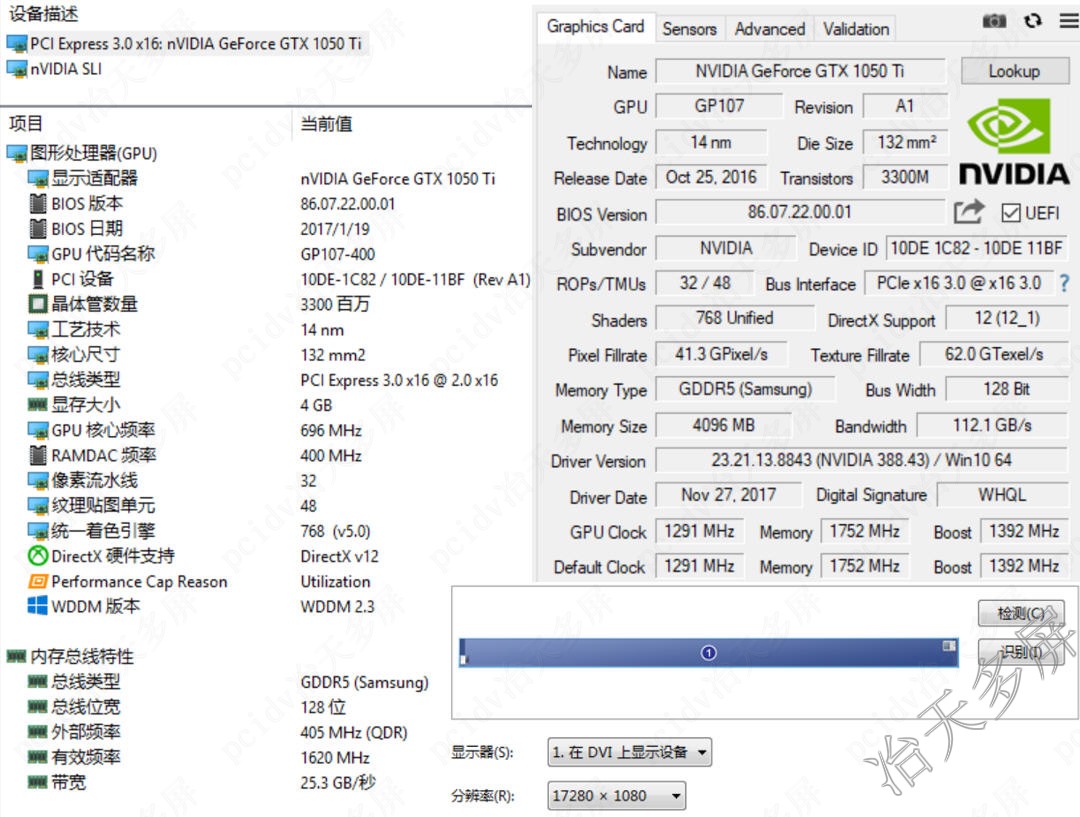This screenshot has height=817, width=1080.
Task: Select the monitor 1 display rectangle
Action: pyautogui.click(x=709, y=652)
